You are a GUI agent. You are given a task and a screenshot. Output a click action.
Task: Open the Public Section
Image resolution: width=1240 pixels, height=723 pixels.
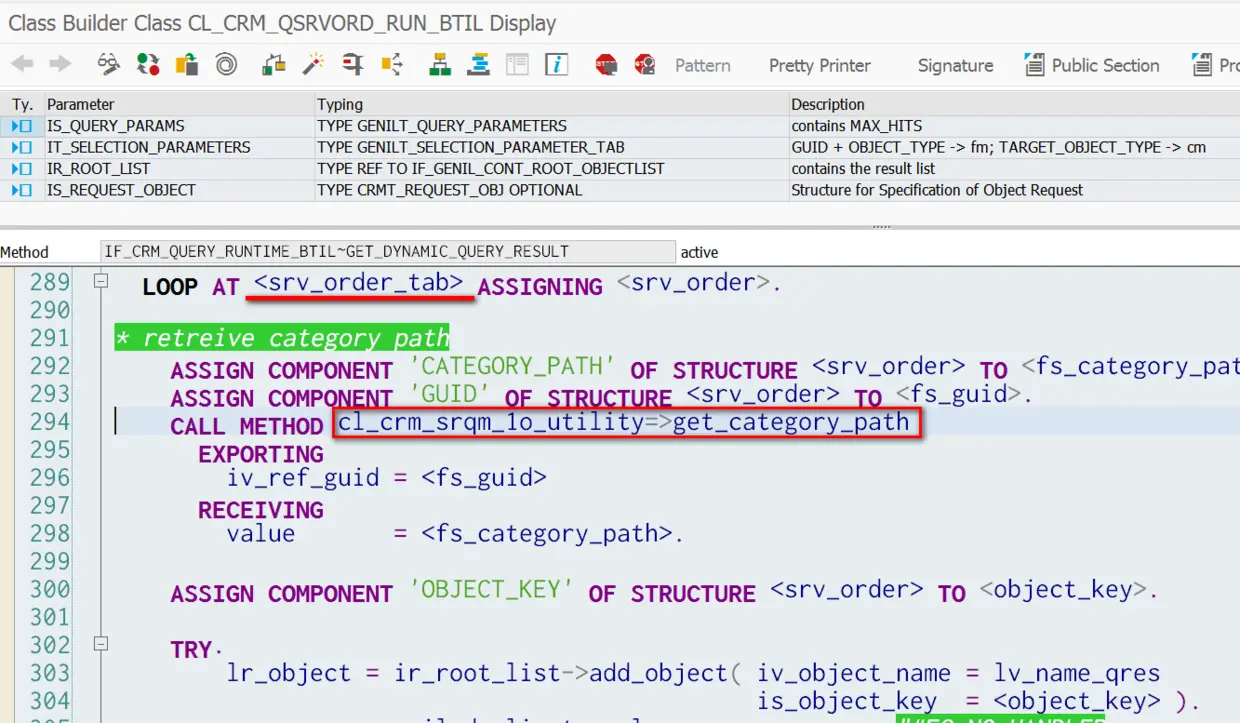pyautogui.click(x=1092, y=65)
